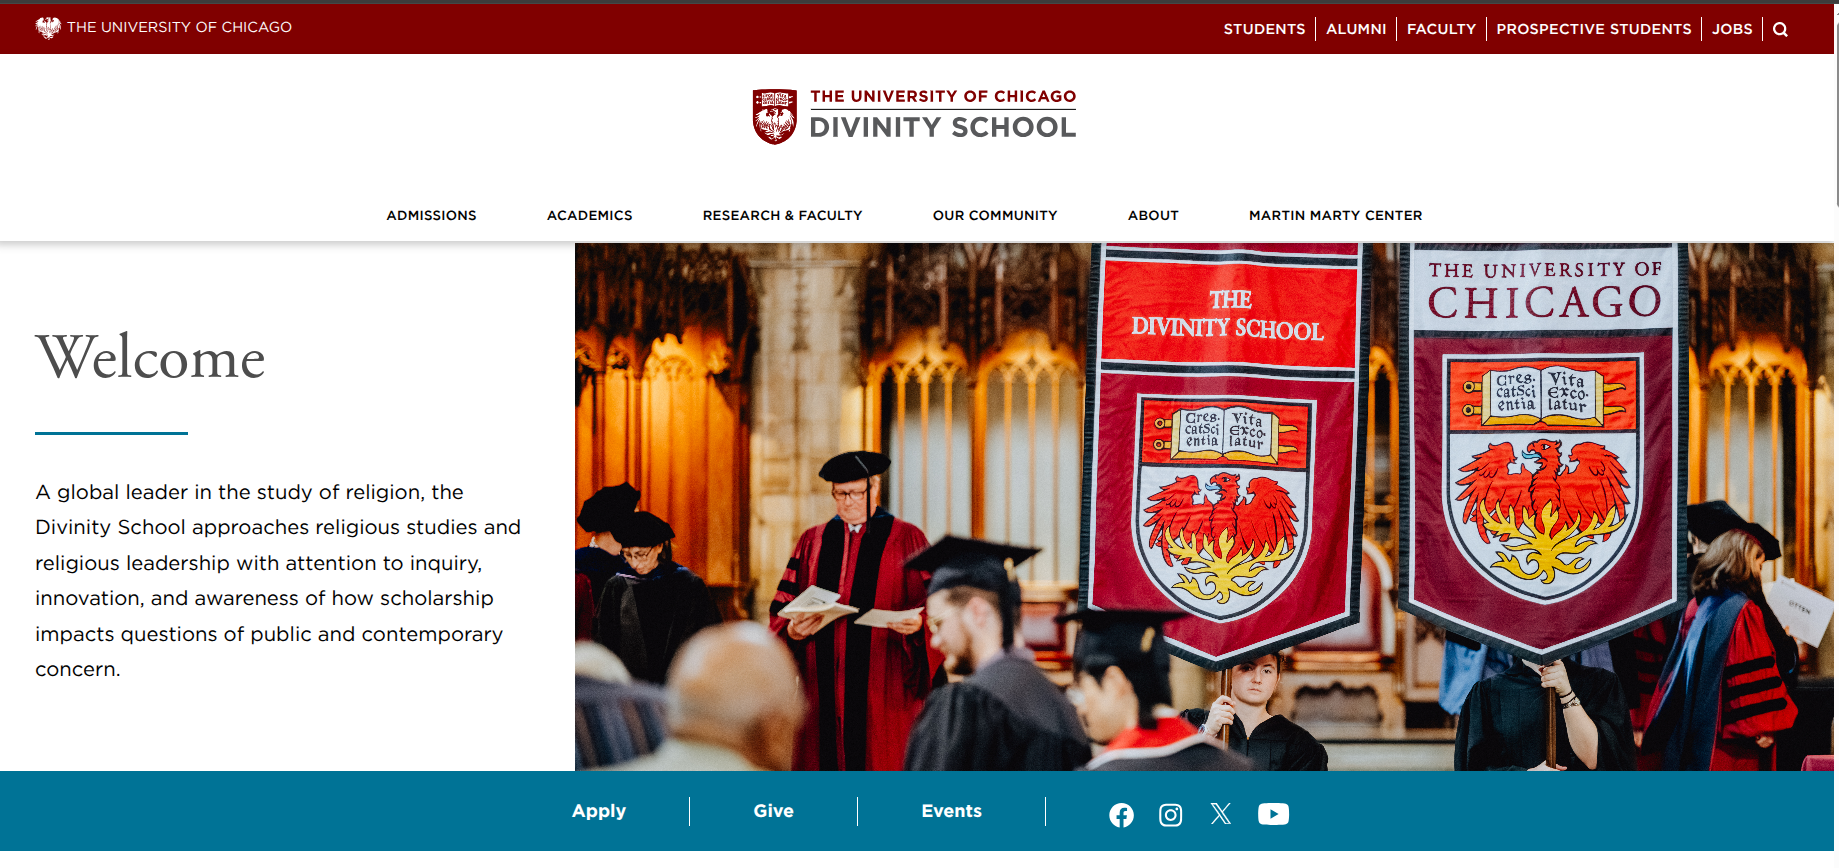Open the Instagram icon link
The width and height of the screenshot is (1839, 868).
tap(1170, 815)
